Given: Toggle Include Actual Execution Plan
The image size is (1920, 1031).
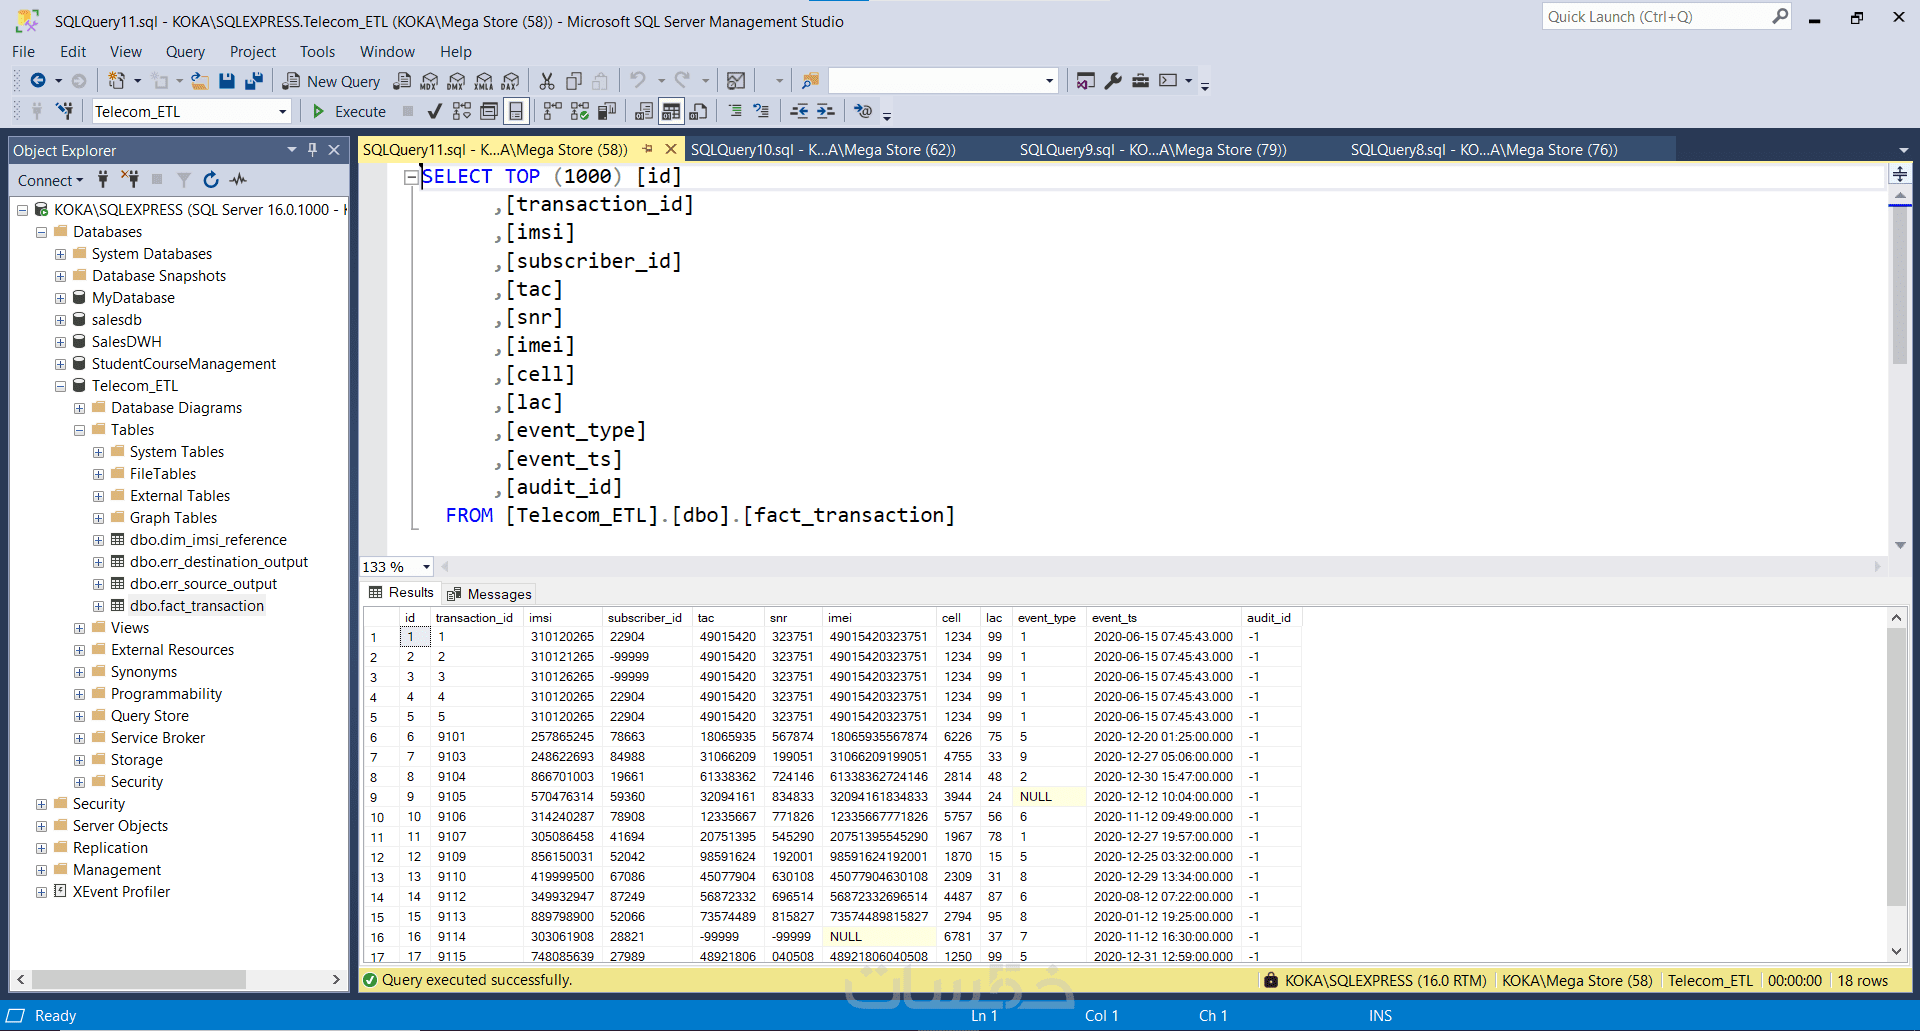Looking at the screenshot, I should pos(552,111).
